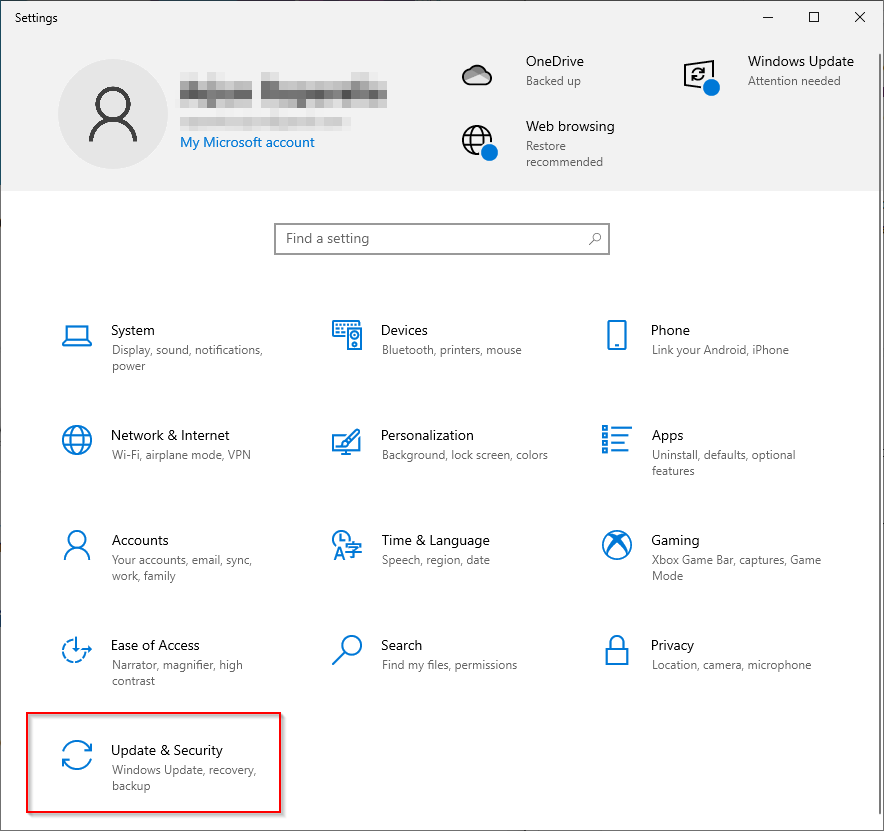
Task: Open the Apps list icon
Action: click(x=617, y=440)
